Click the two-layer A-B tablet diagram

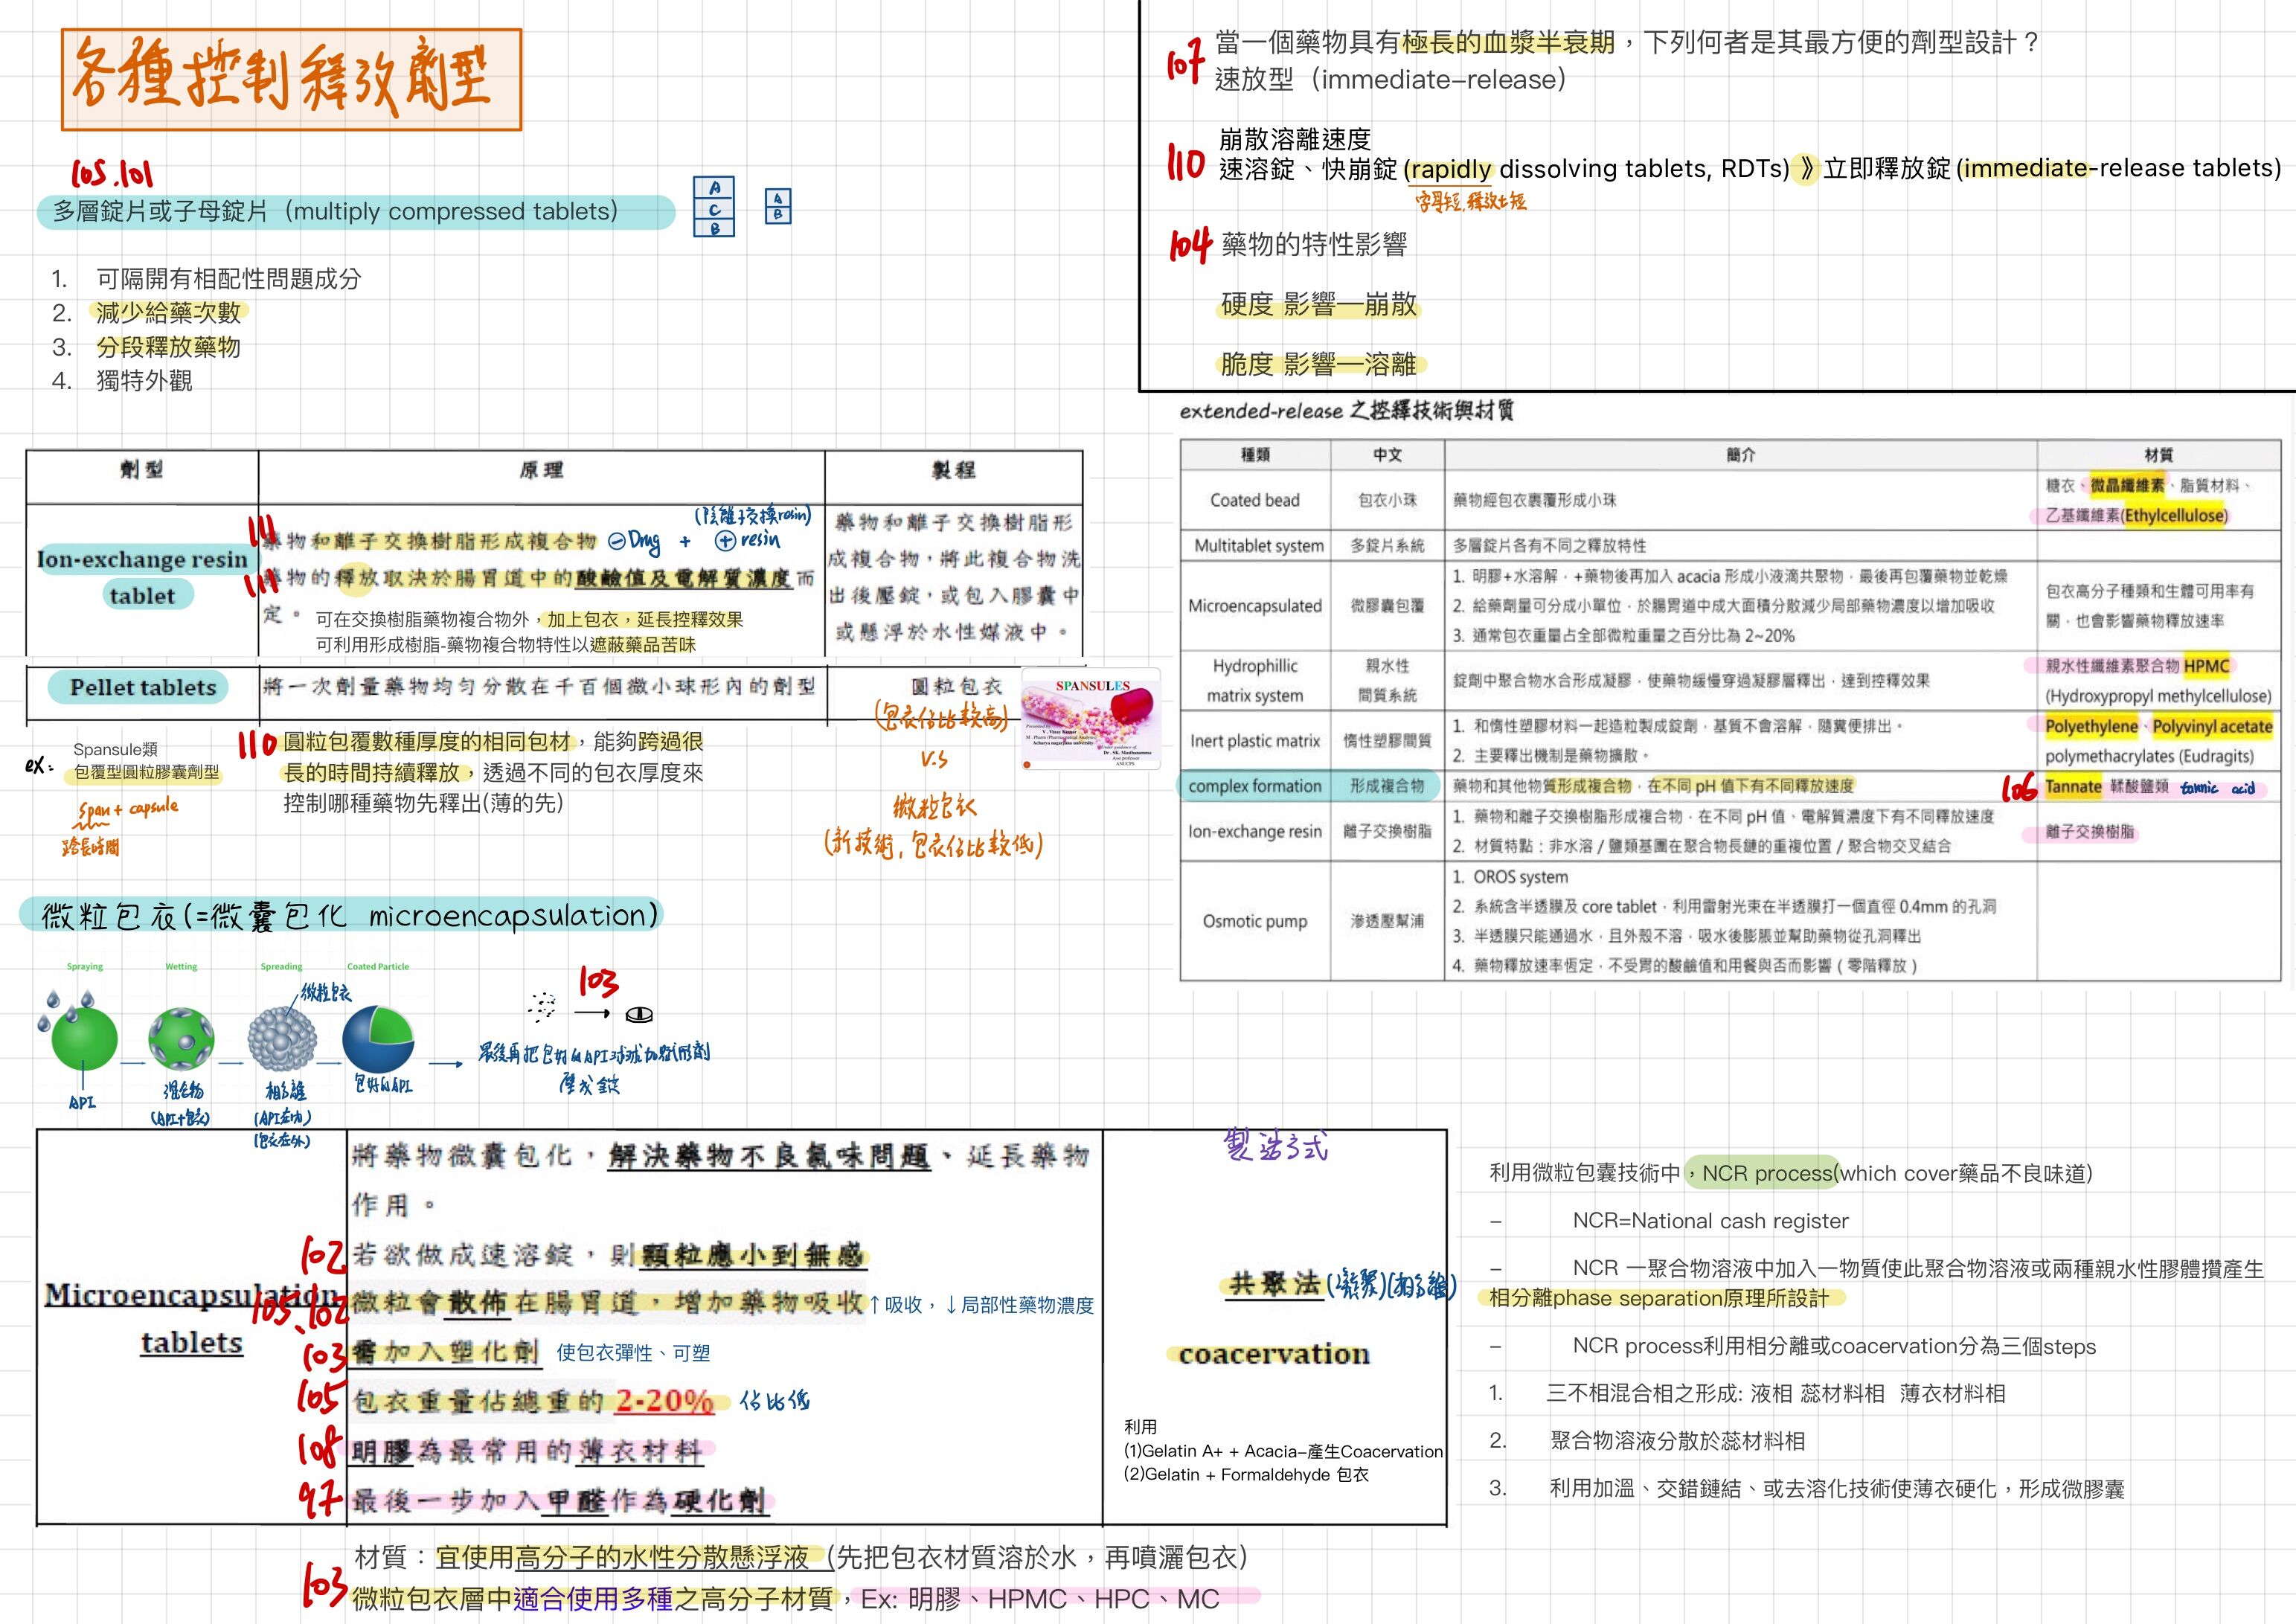pyautogui.click(x=777, y=206)
